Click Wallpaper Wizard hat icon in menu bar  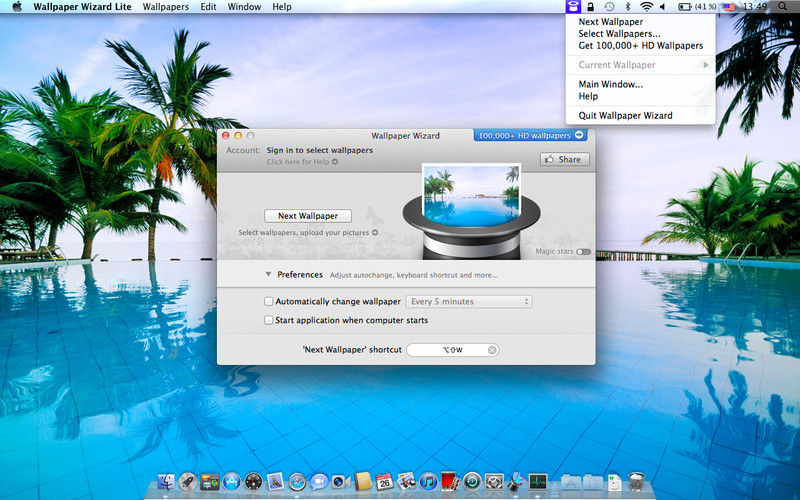(573, 7)
